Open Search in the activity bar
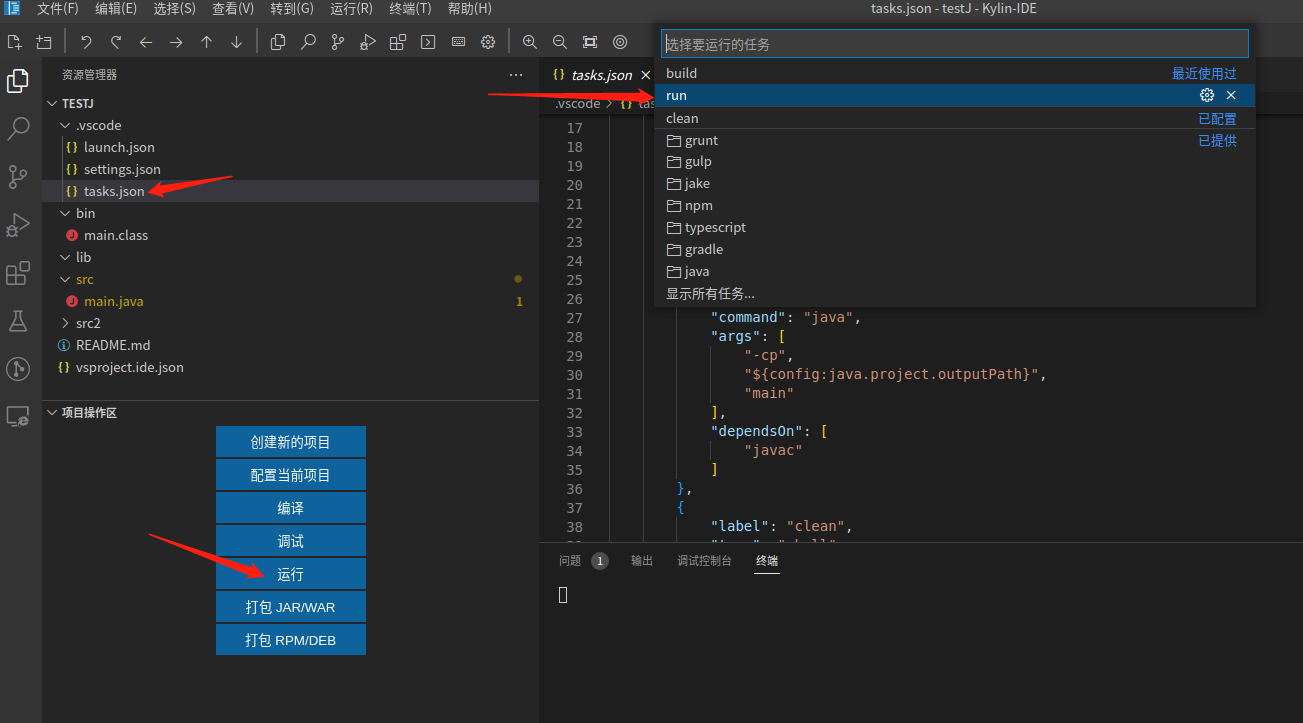This screenshot has height=723, width=1303. (18, 129)
